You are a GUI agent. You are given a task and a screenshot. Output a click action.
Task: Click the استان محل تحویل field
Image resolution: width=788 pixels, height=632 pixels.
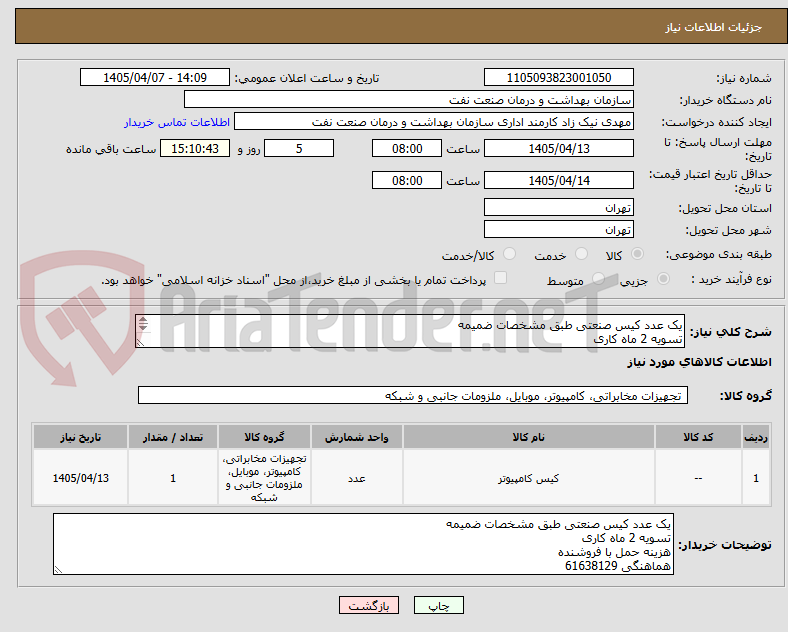pos(559,207)
